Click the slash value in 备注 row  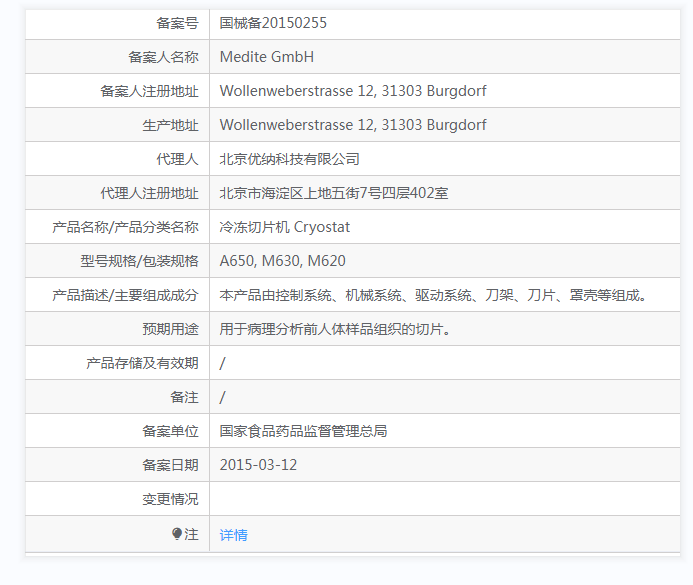222,397
